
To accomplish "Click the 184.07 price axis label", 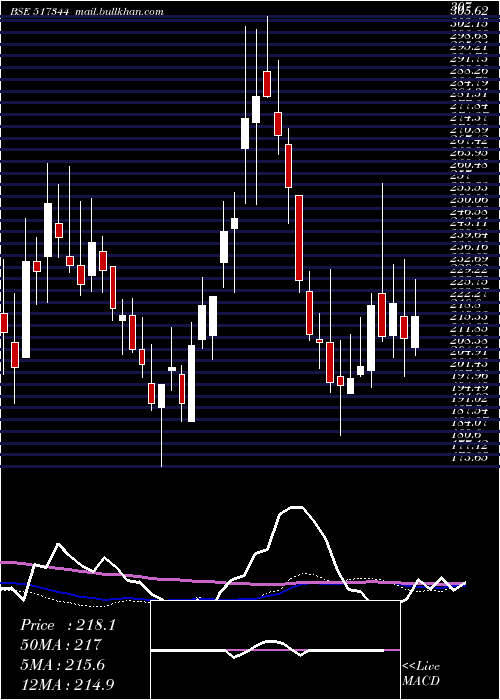I will click(x=469, y=423).
